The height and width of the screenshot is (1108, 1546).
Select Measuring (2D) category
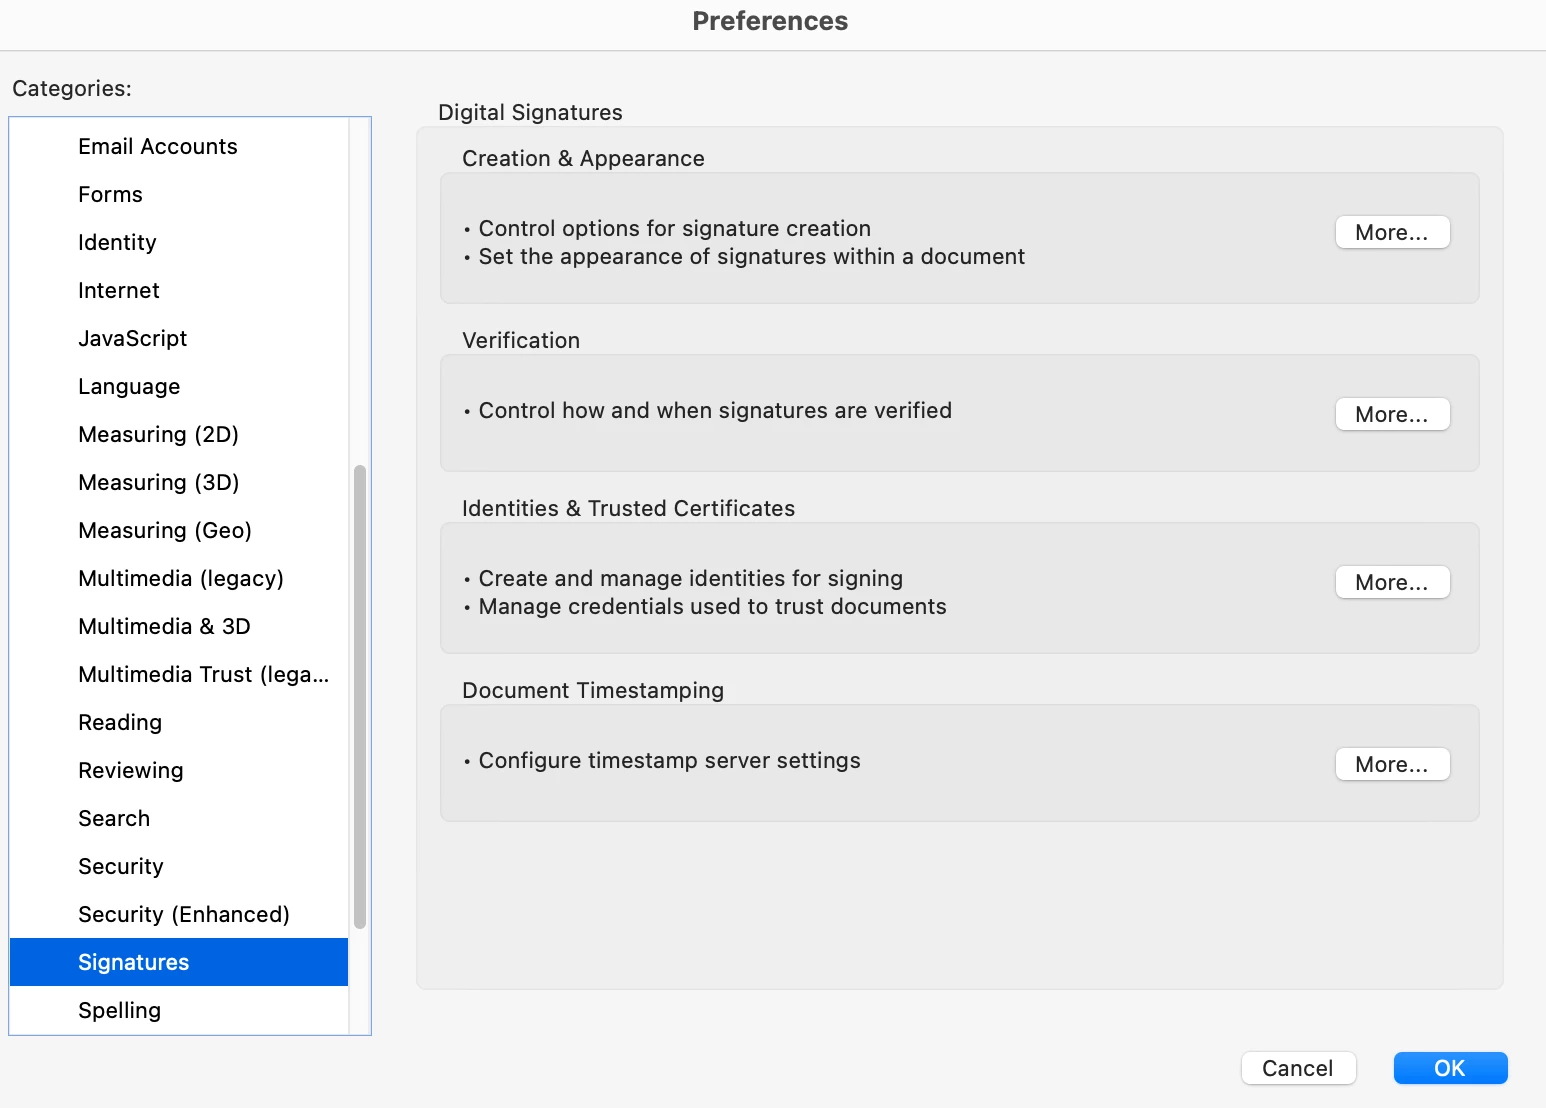tap(179, 434)
